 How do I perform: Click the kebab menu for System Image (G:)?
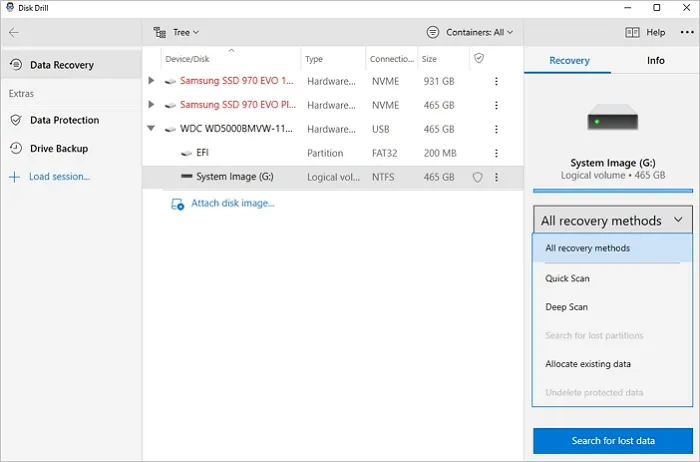pos(497,177)
